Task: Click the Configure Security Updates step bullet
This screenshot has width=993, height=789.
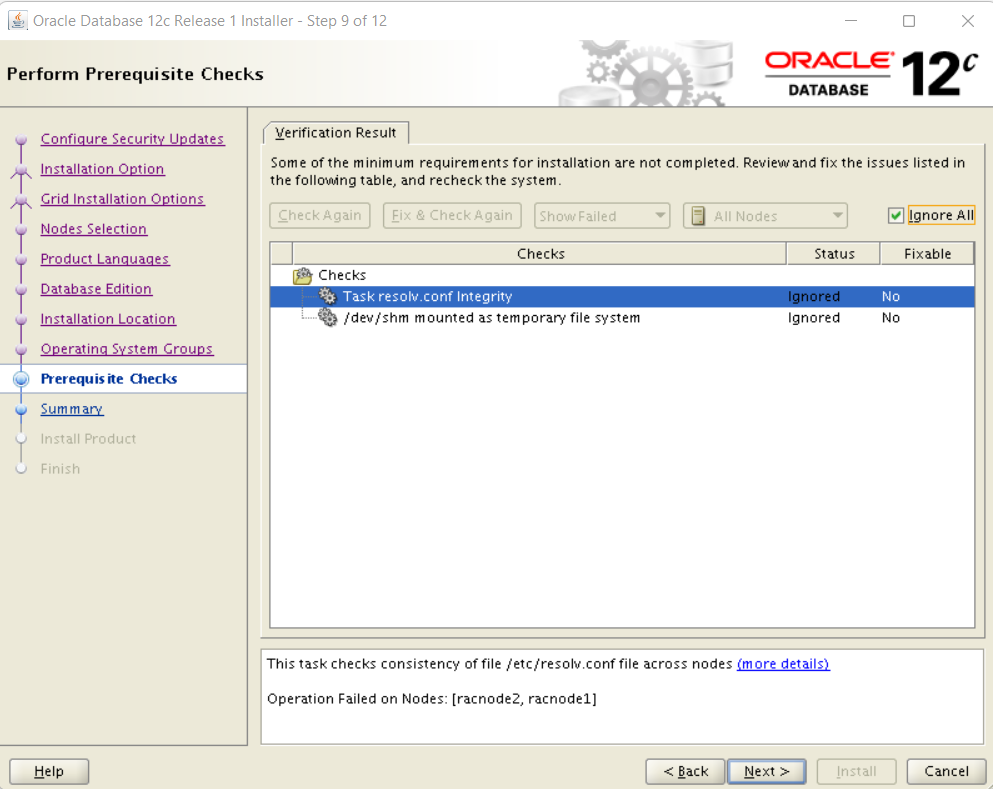Action: point(21,139)
